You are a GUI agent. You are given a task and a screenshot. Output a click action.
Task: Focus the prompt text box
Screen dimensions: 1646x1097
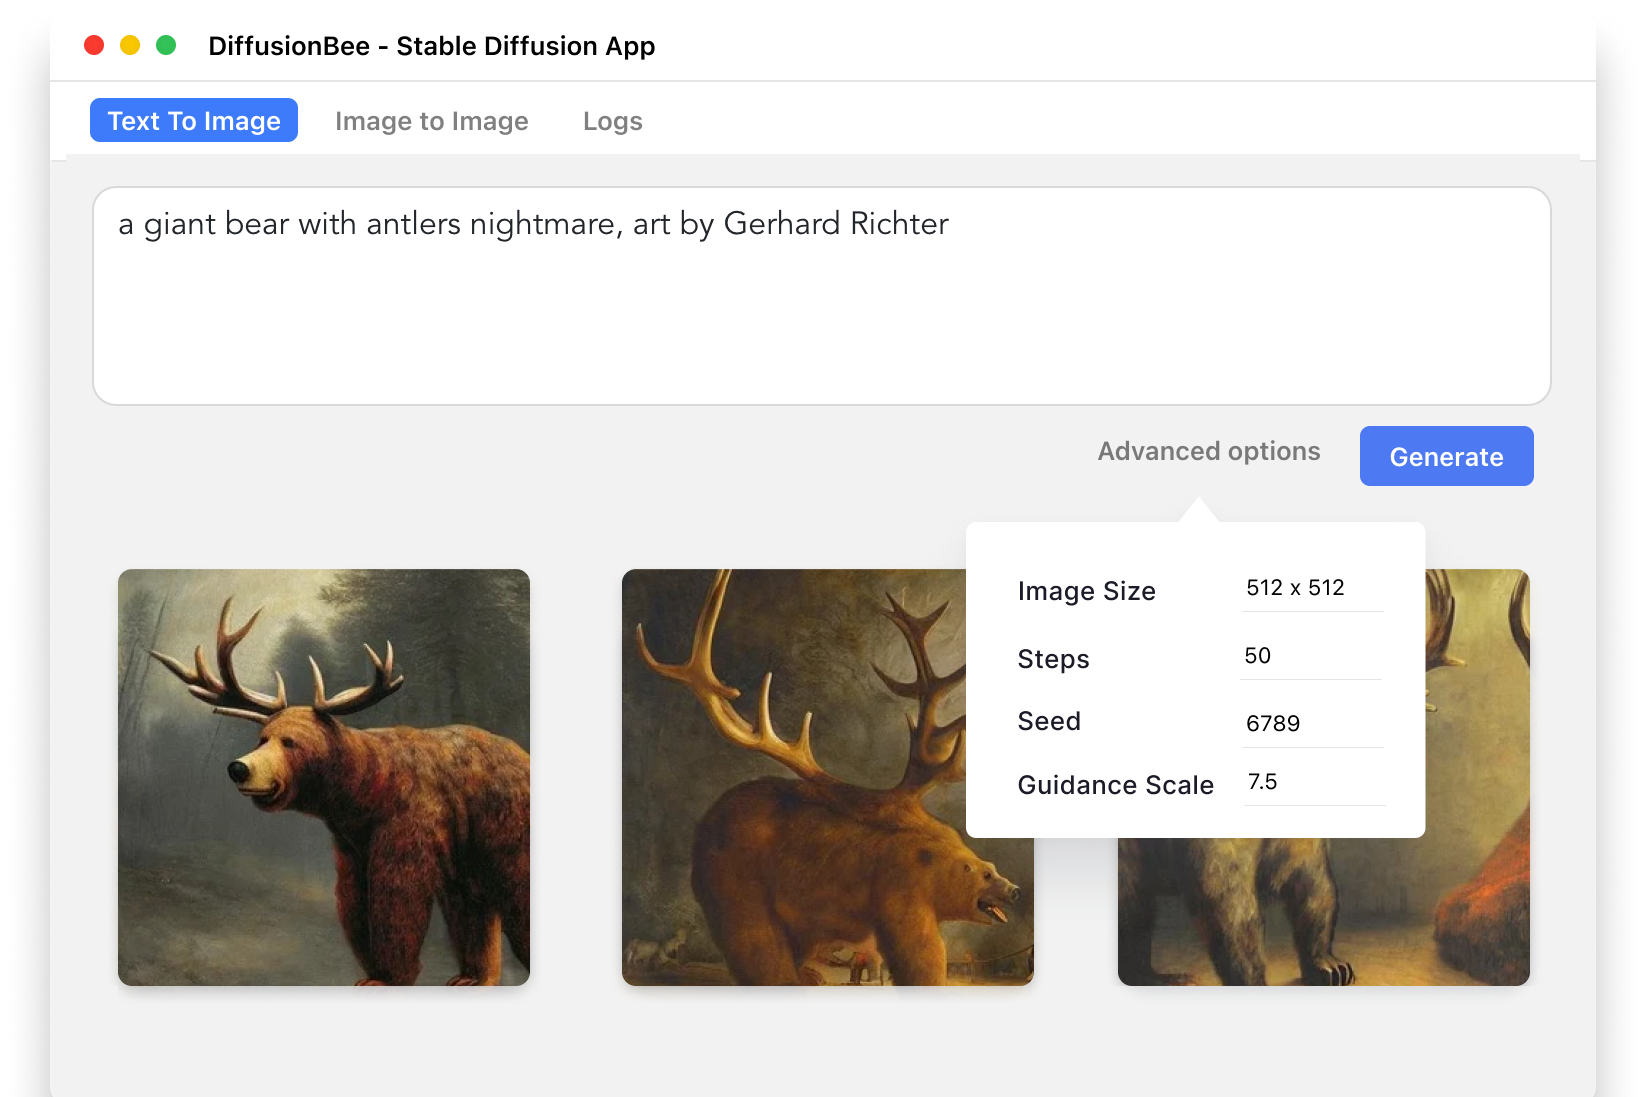coord(821,296)
